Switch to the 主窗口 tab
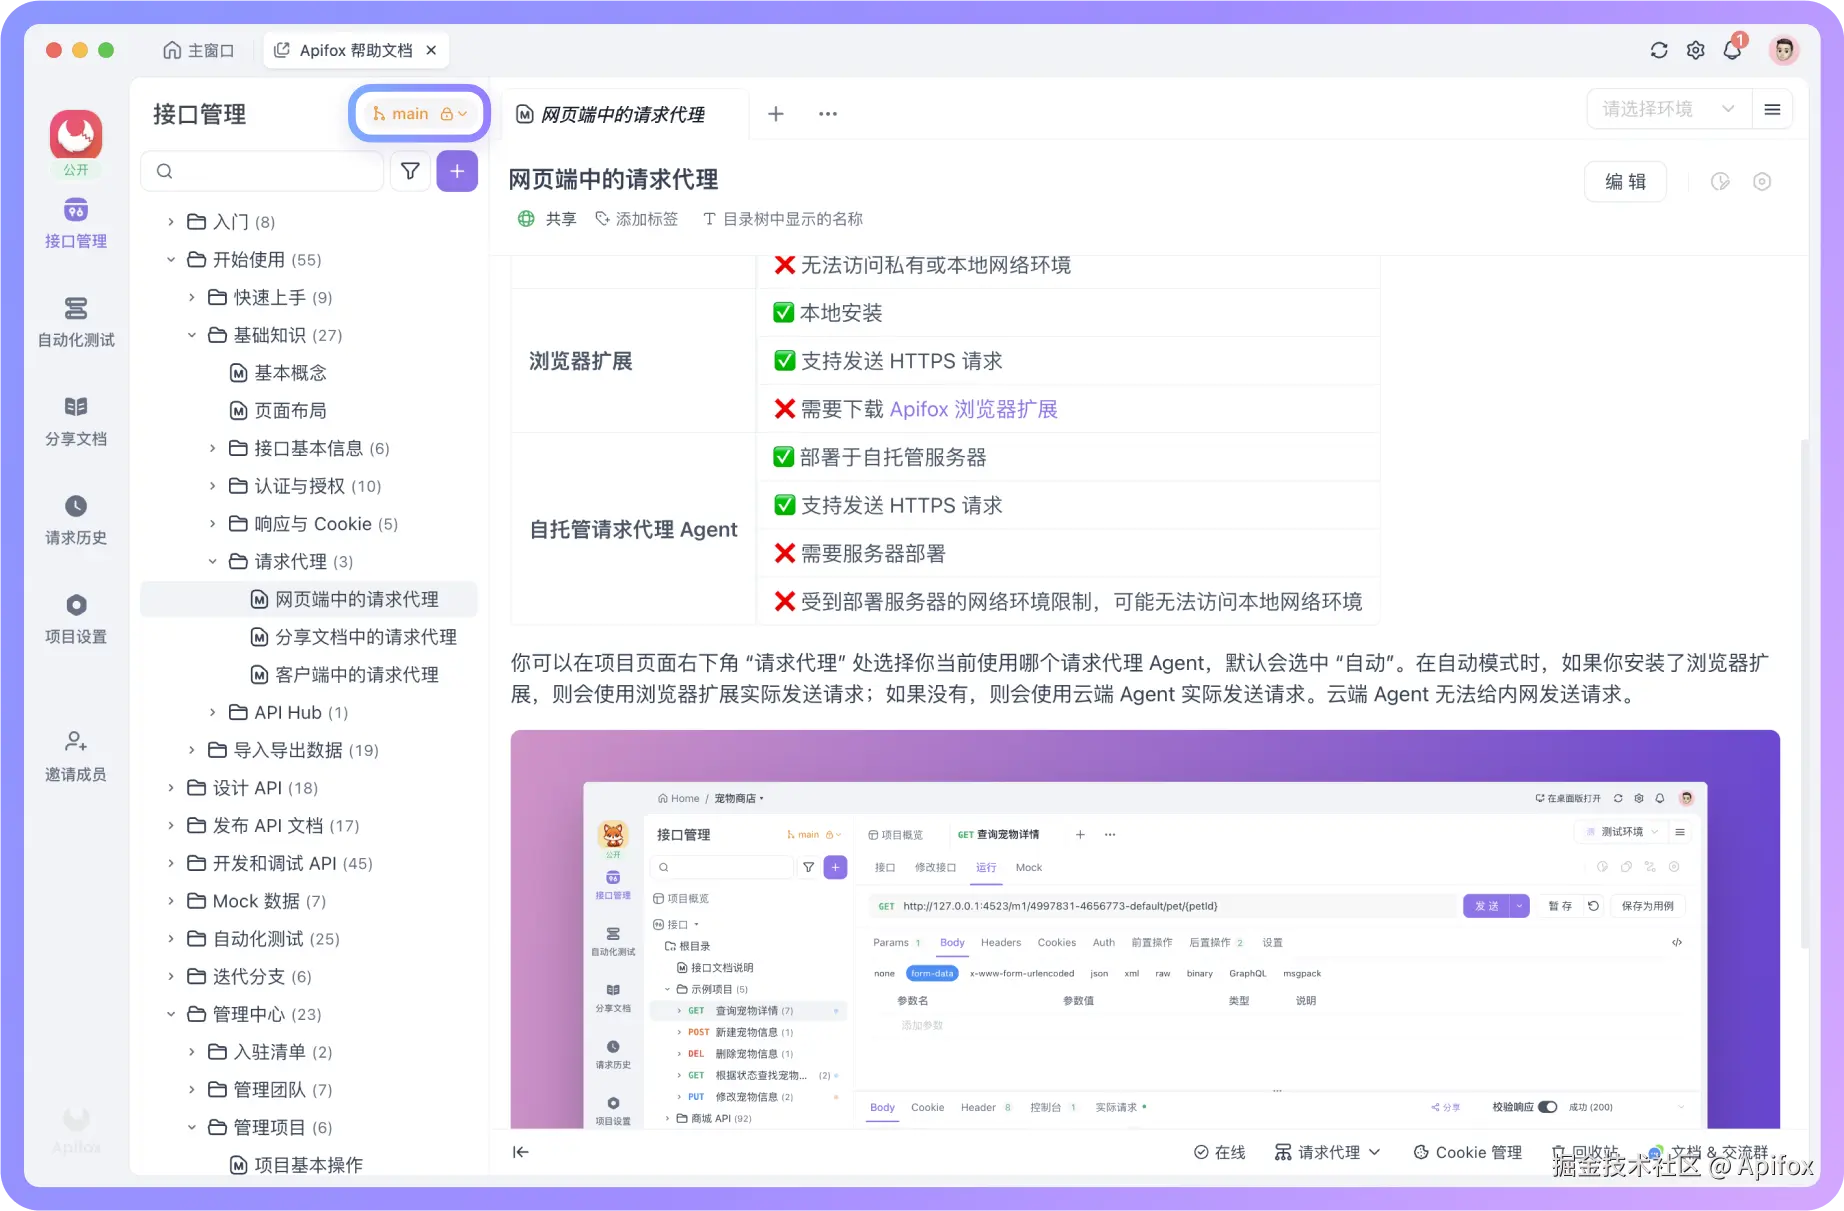This screenshot has height=1211, width=1844. (198, 49)
